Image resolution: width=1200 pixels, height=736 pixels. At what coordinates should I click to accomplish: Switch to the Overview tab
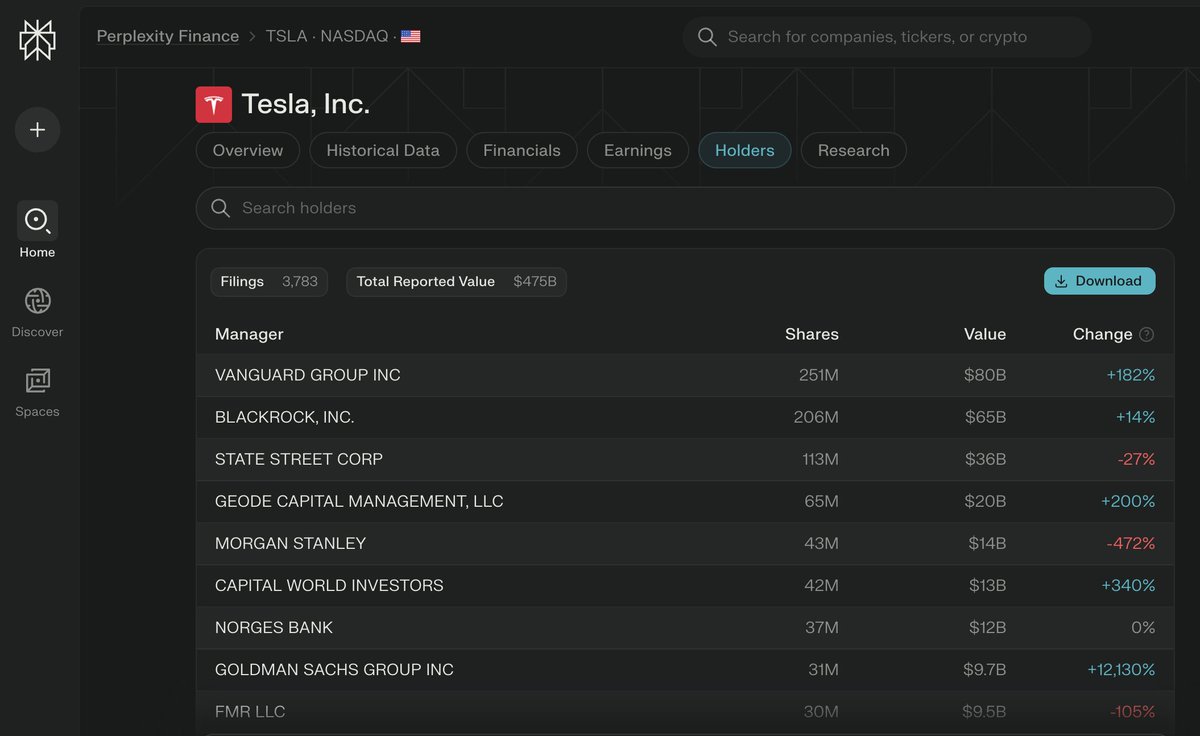tap(247, 150)
